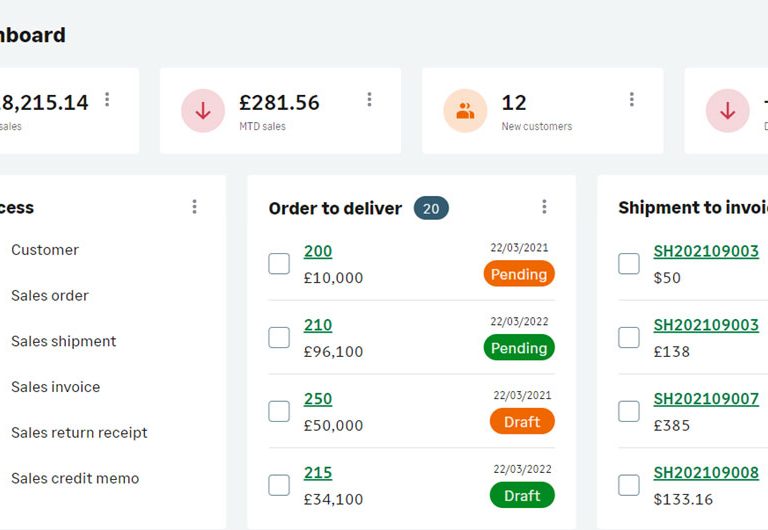Viewport: 768px width, 530px height.
Task: Select Sales order in the process list
Action: click(50, 296)
